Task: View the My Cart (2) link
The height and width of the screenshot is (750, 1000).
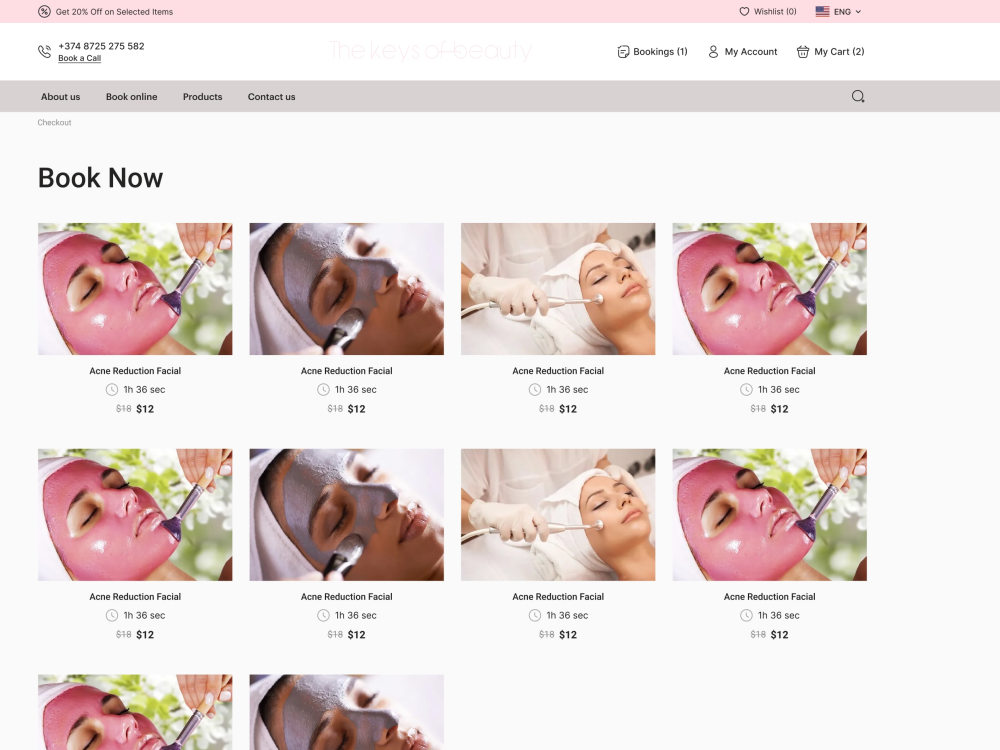Action: point(839,52)
